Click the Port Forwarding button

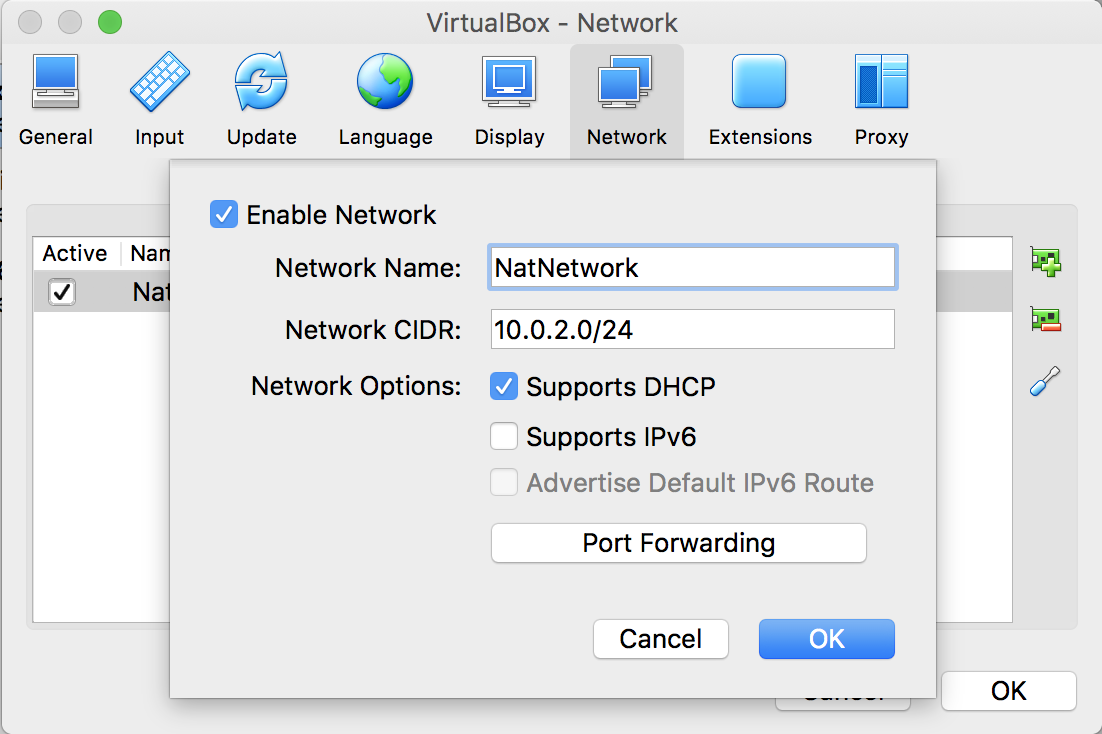(x=678, y=543)
